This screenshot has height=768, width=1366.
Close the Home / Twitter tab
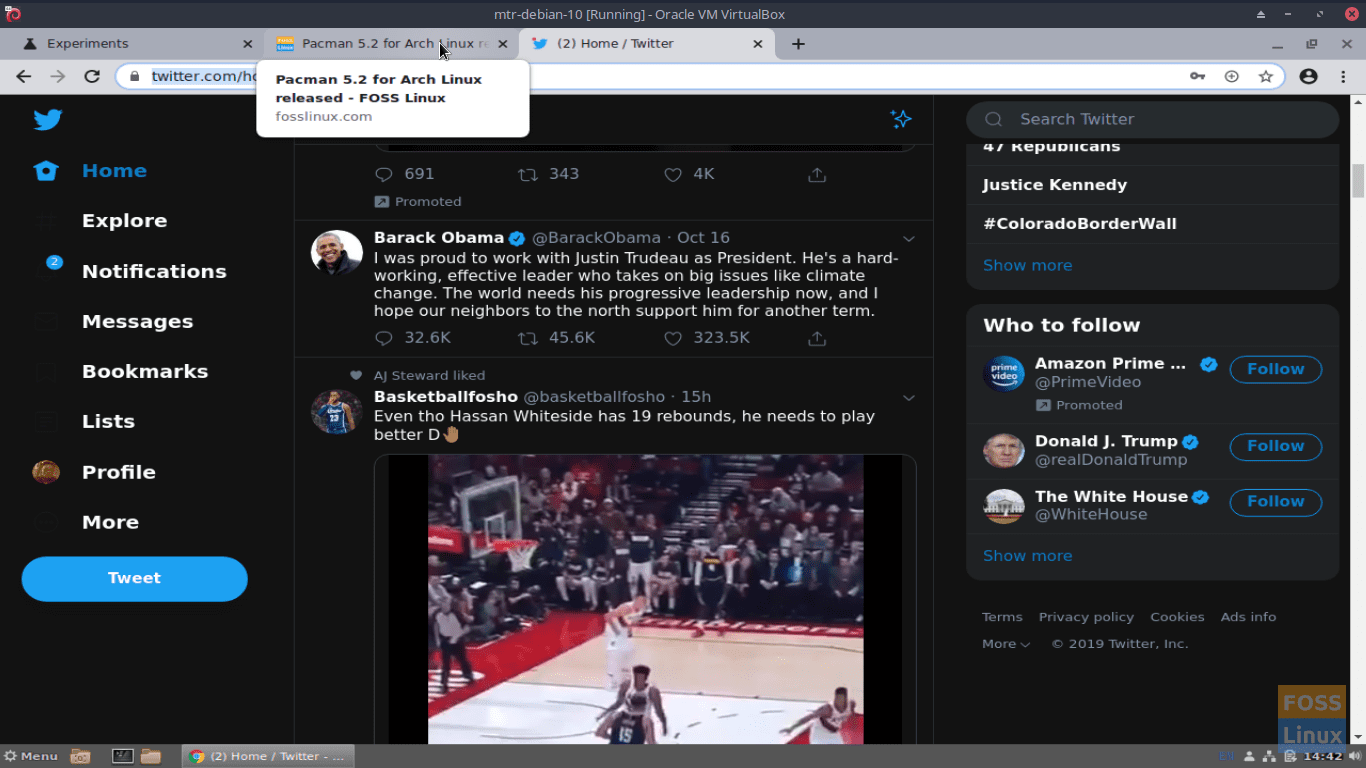(x=757, y=44)
